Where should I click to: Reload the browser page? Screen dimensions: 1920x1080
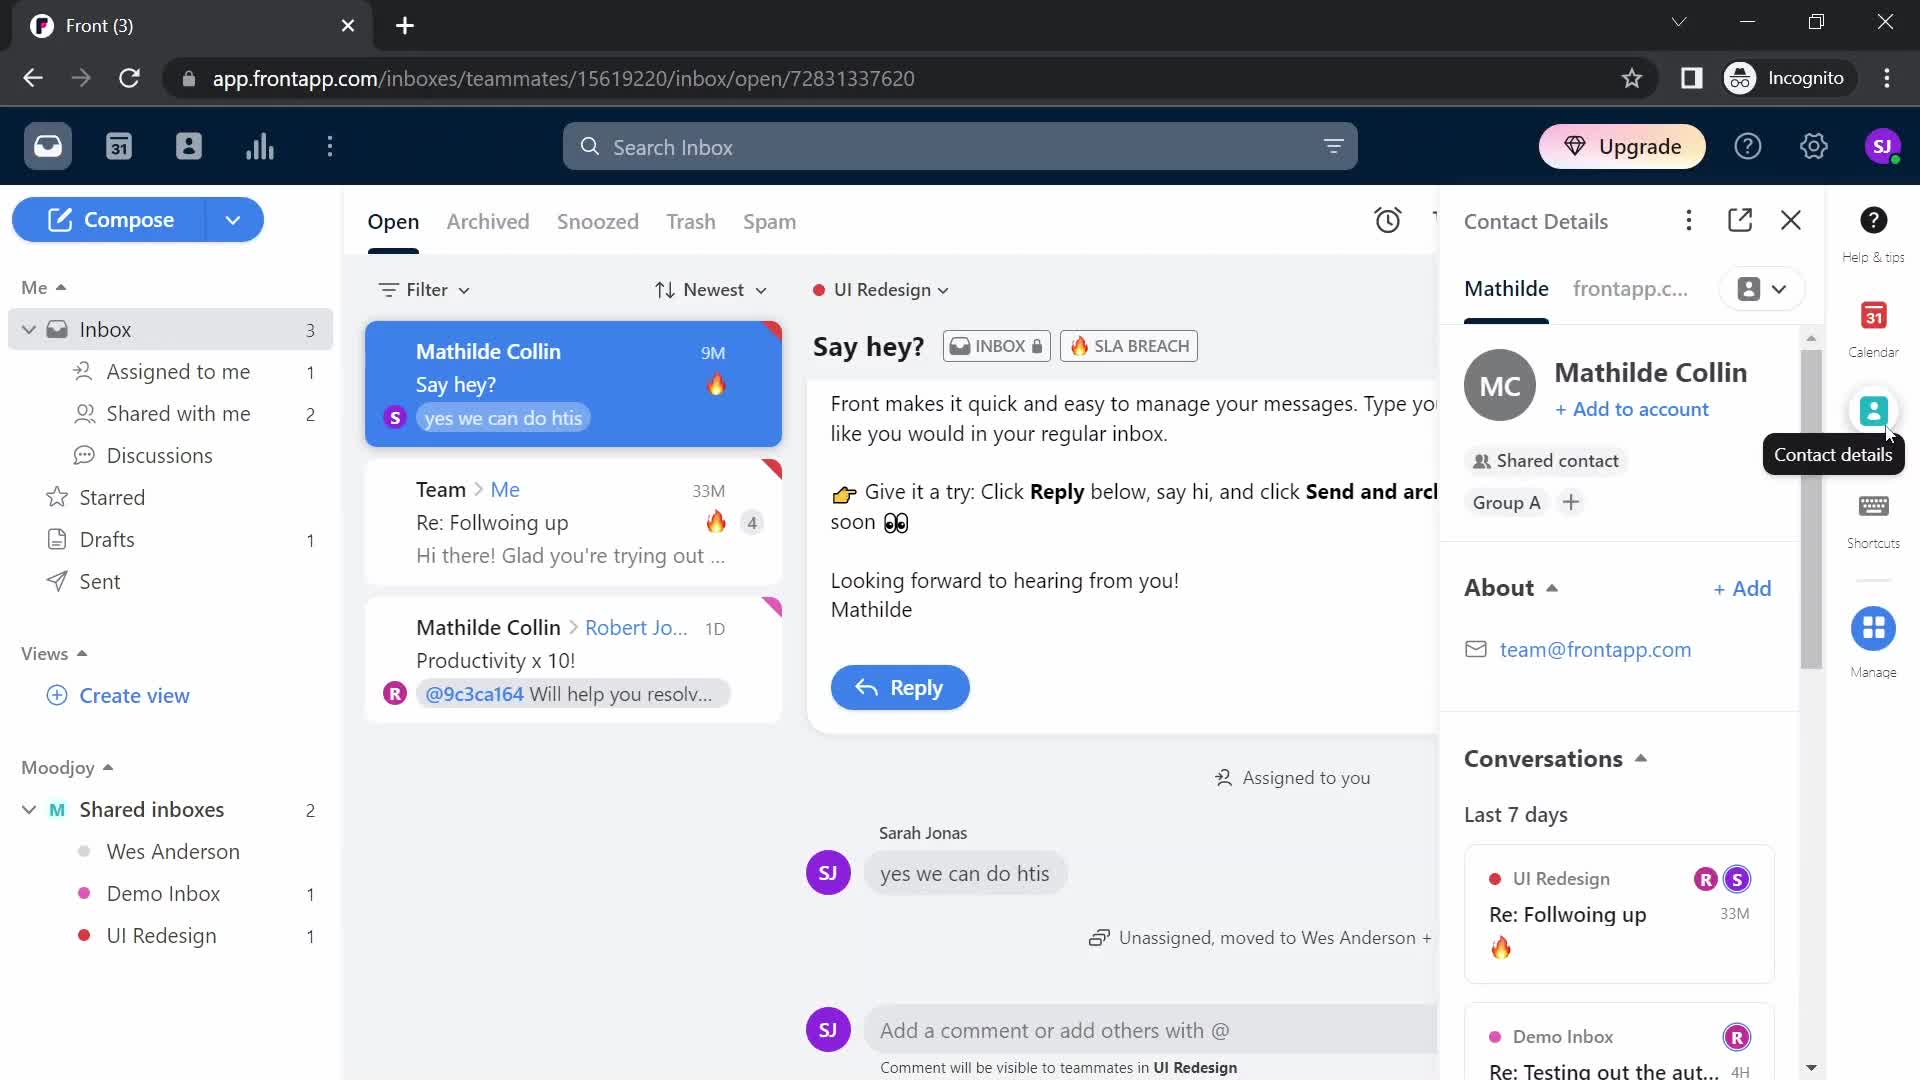pos(129,78)
